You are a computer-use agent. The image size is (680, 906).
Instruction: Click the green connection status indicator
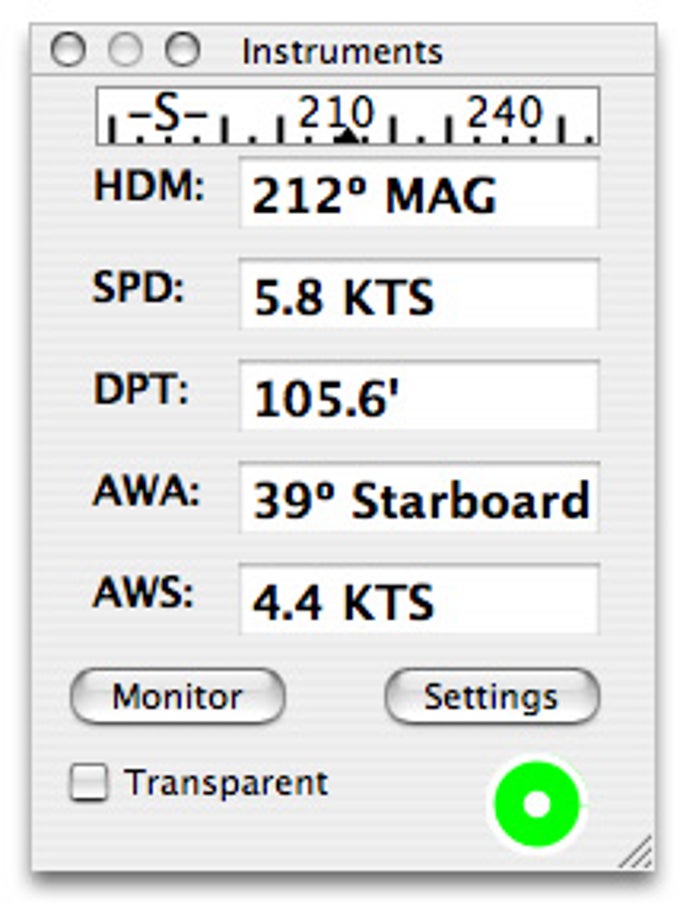537,804
